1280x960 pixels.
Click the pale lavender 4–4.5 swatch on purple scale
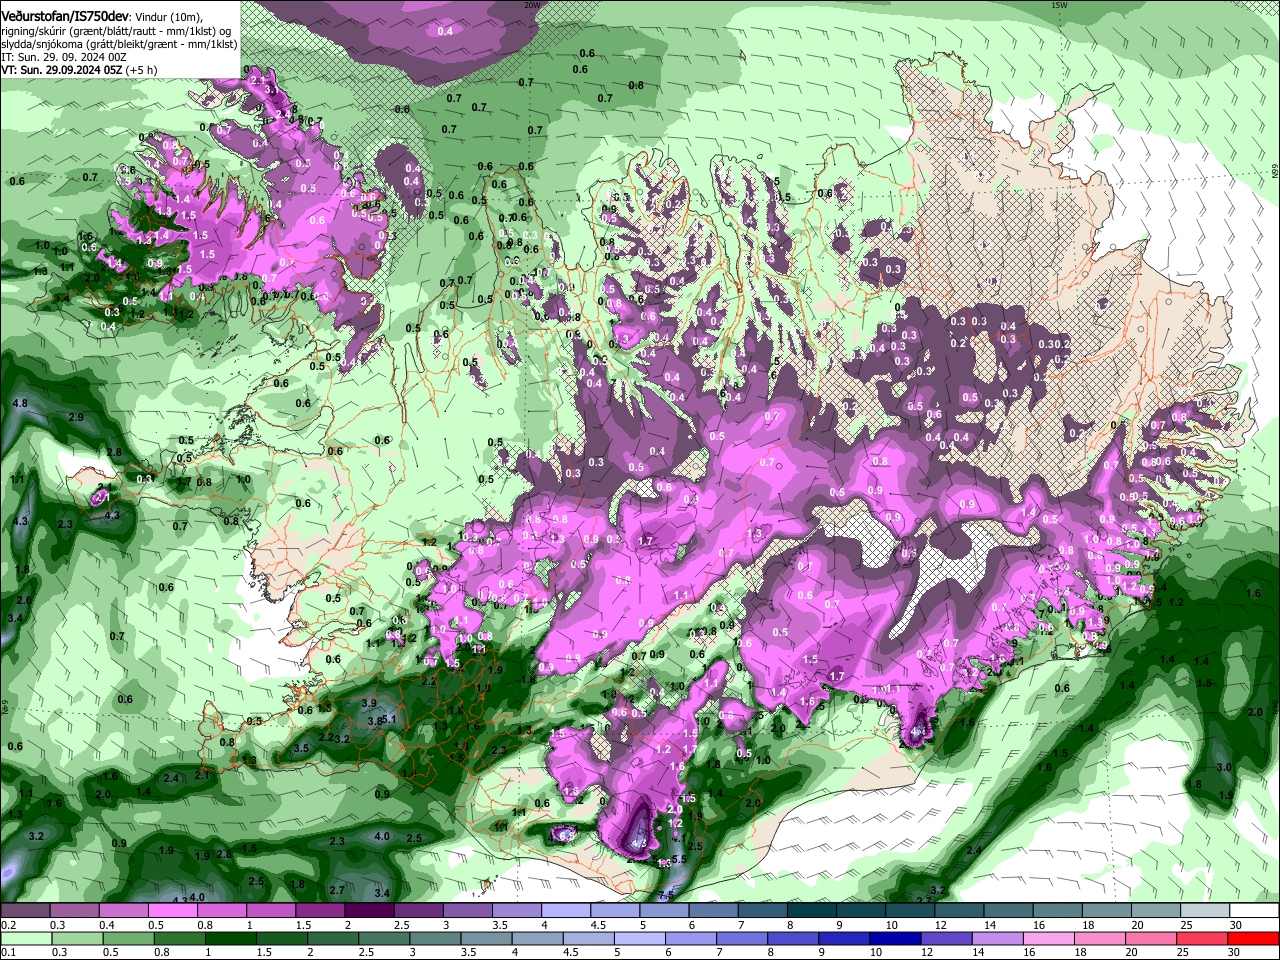pyautogui.click(x=566, y=911)
